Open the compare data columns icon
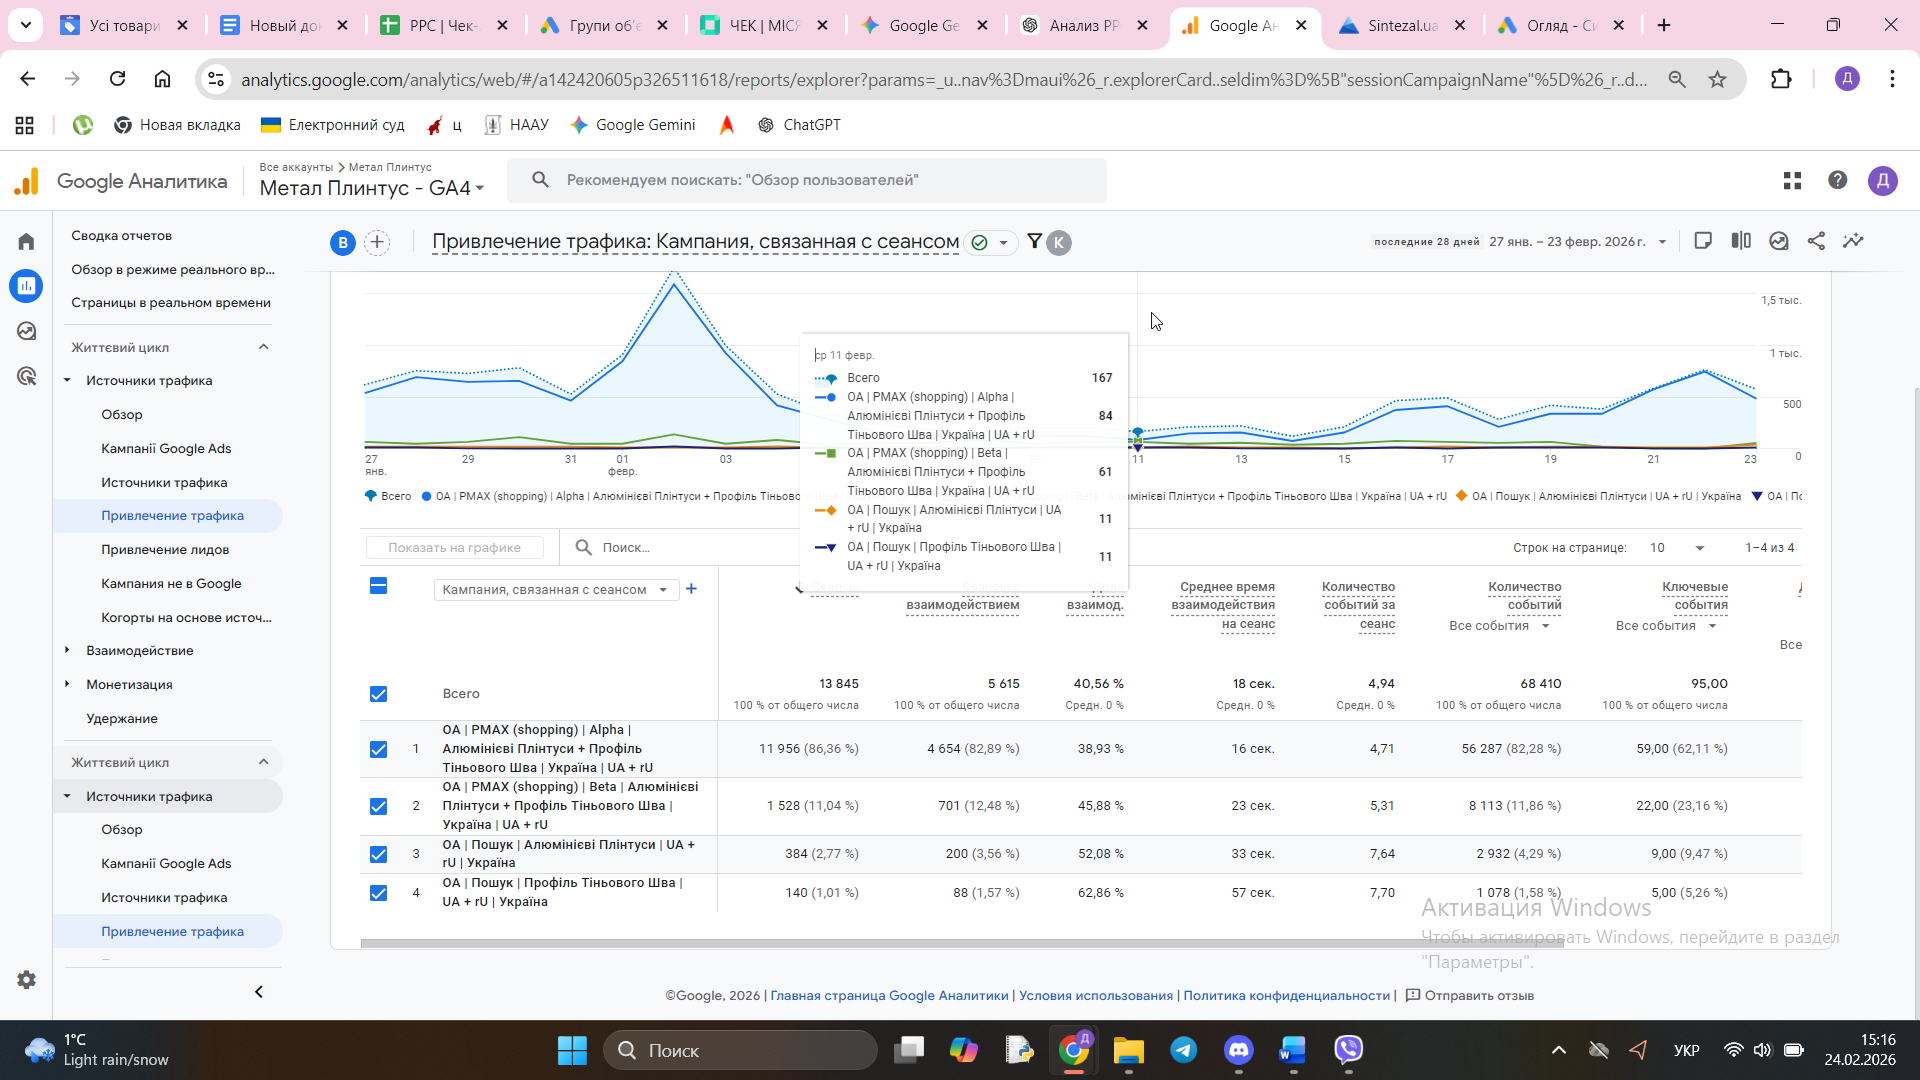This screenshot has height=1080, width=1920. click(1741, 241)
